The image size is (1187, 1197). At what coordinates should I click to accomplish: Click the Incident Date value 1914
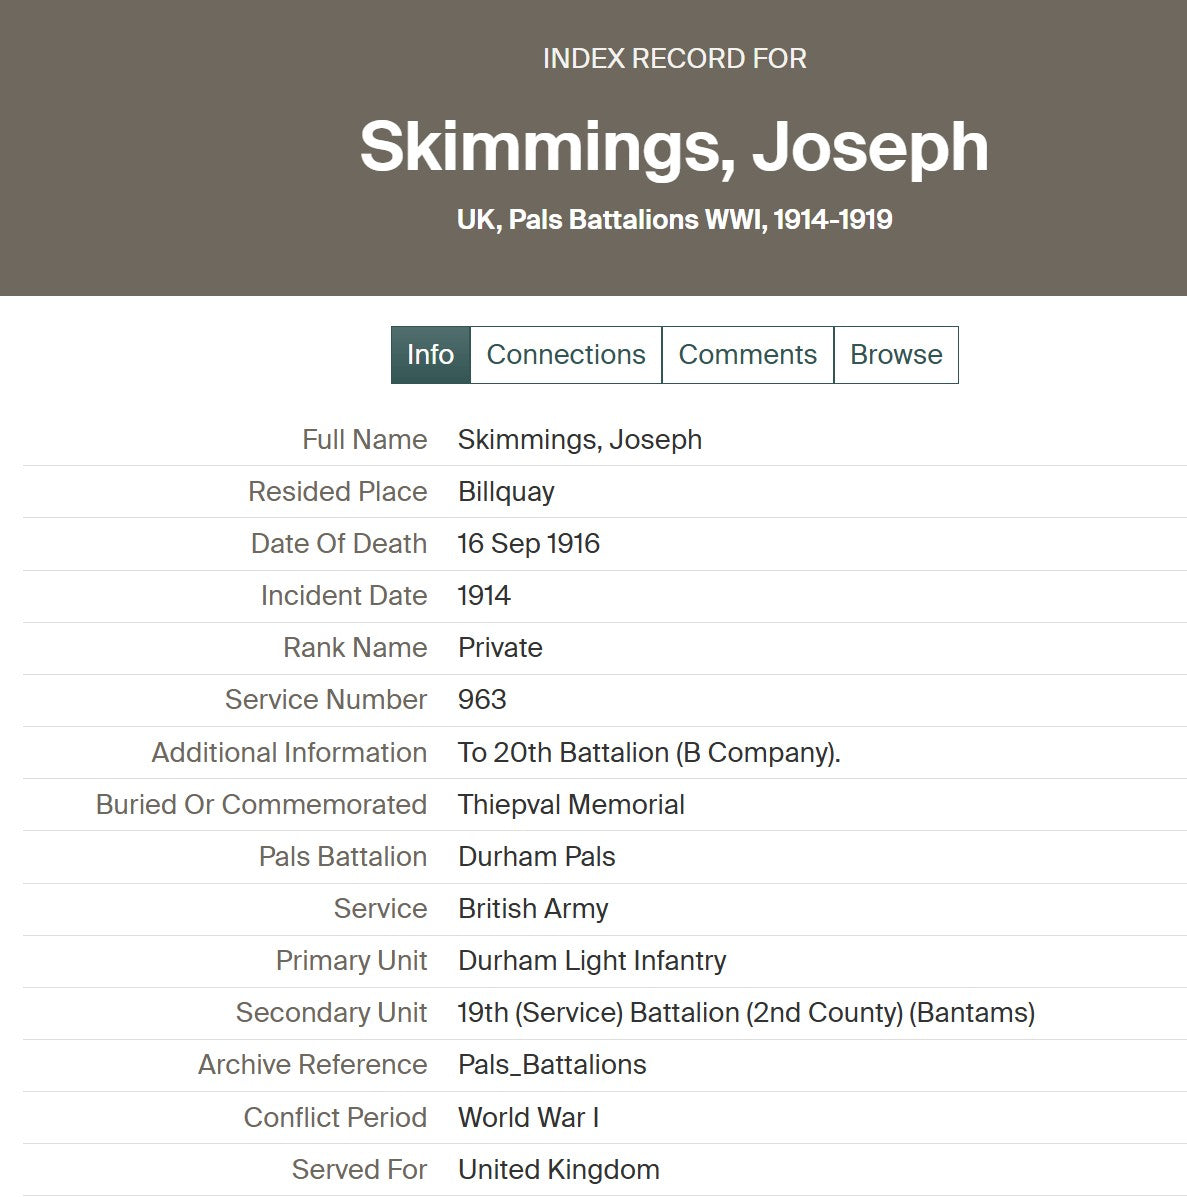click(484, 596)
